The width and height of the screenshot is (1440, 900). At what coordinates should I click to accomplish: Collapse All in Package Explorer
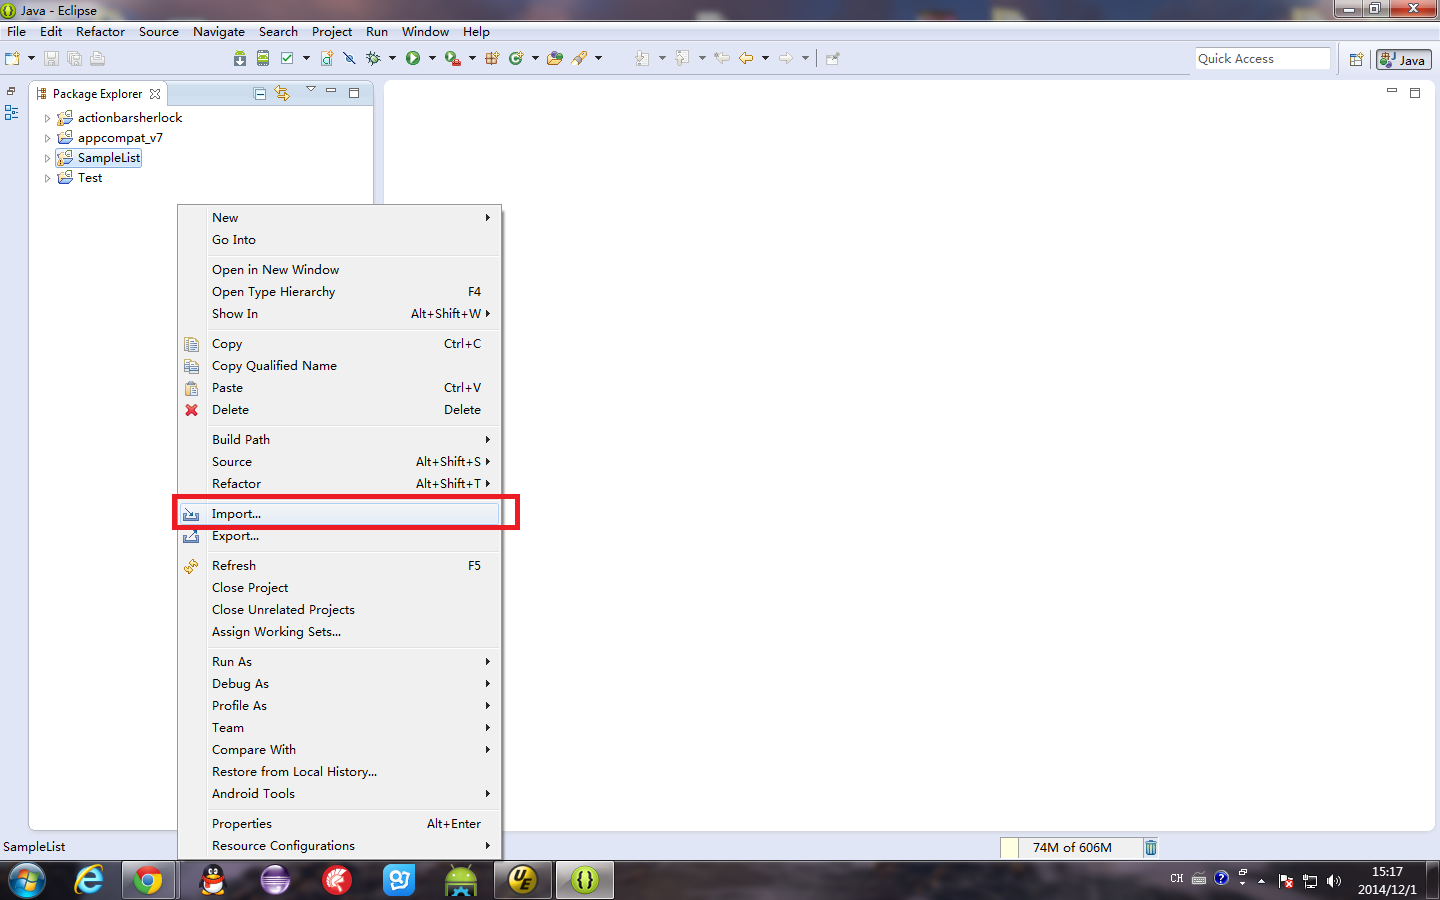[260, 93]
